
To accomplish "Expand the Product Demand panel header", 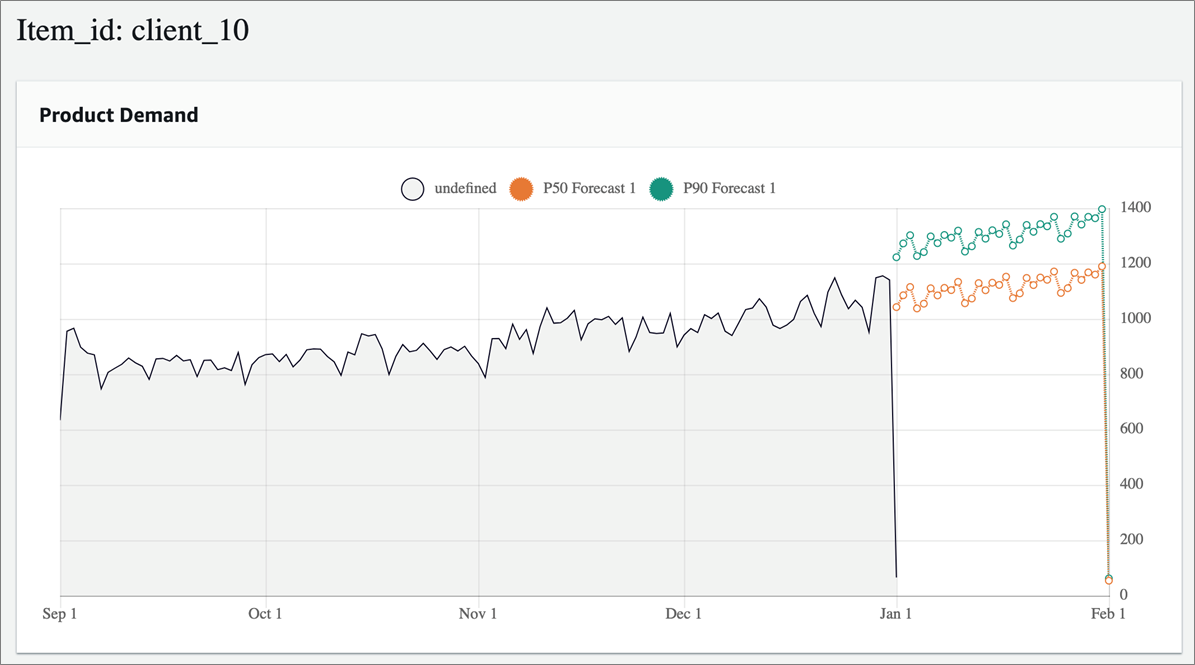I will click(x=118, y=115).
